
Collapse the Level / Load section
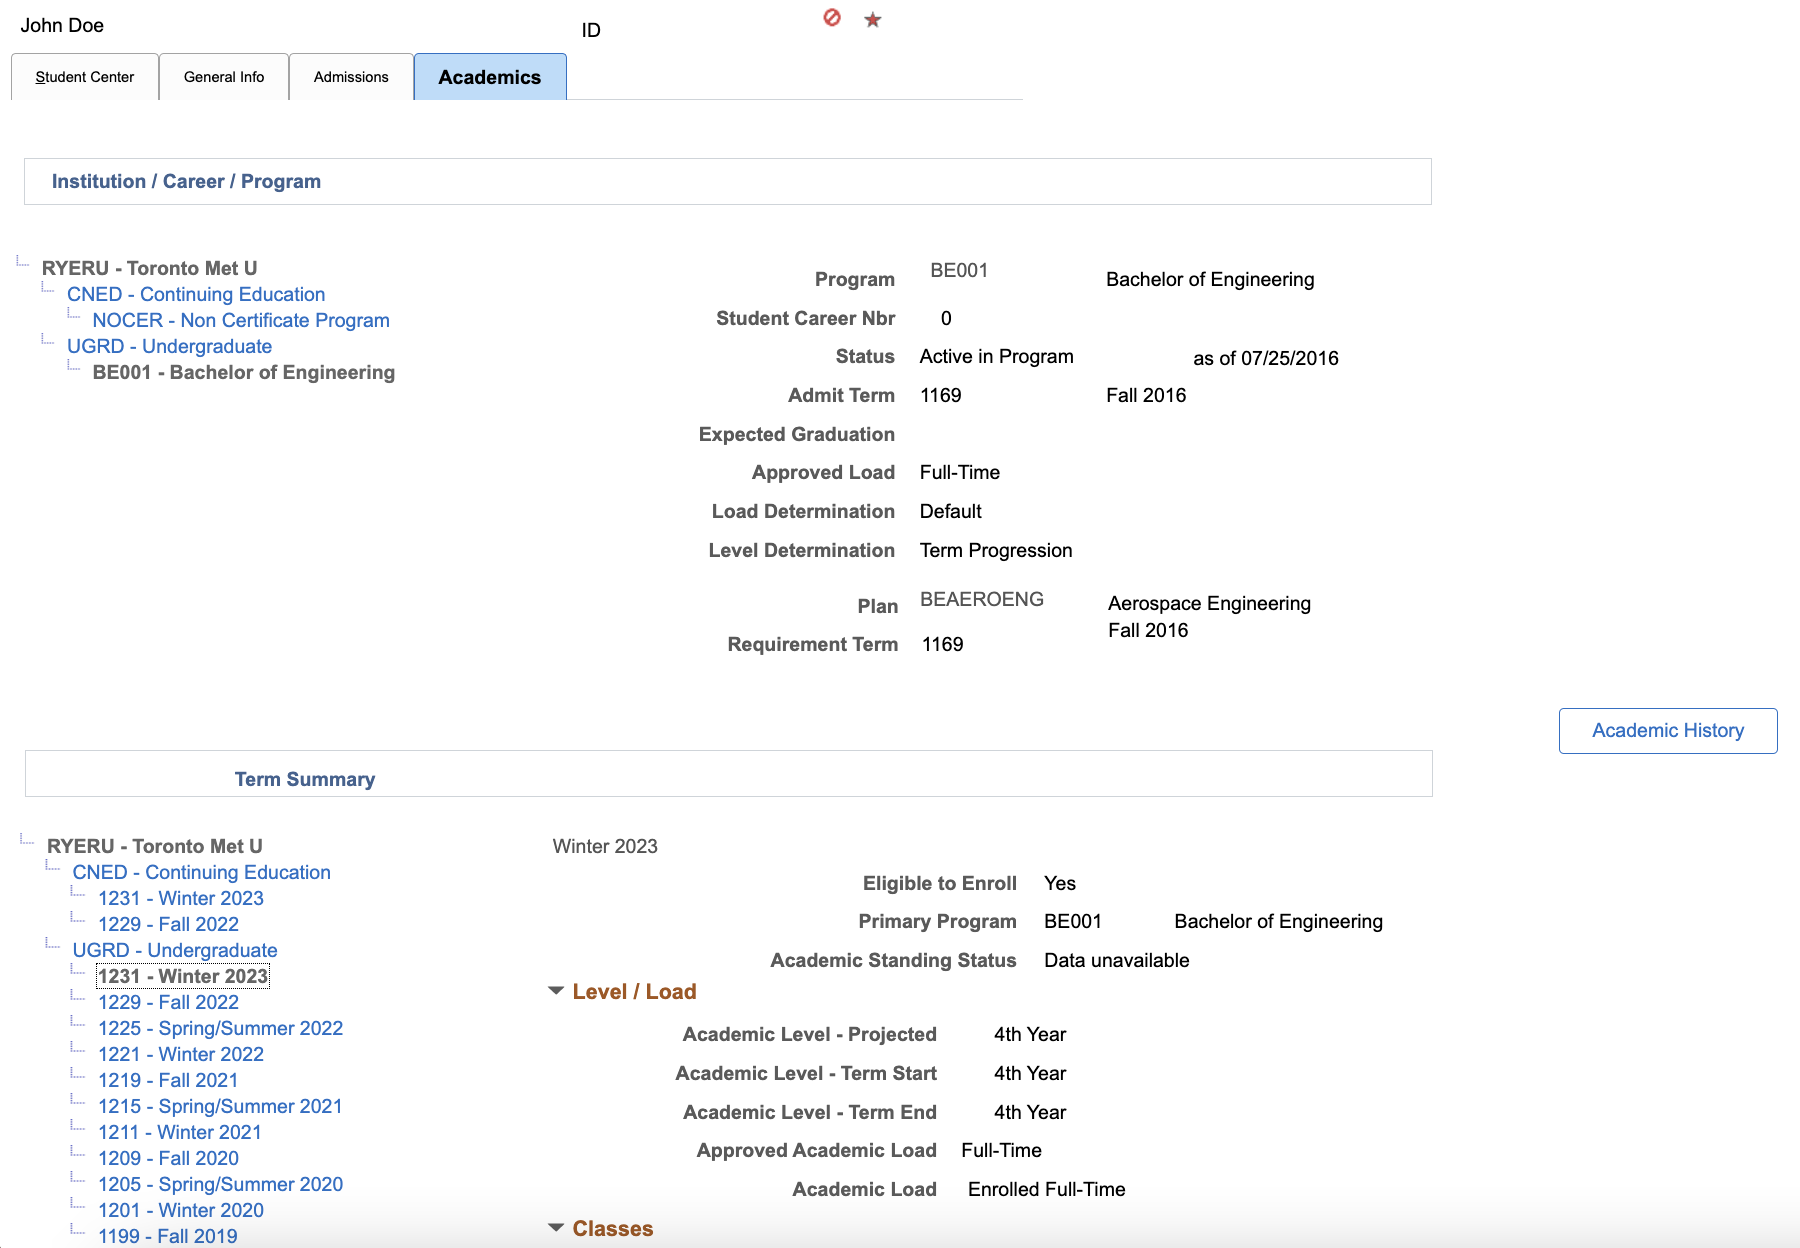(556, 991)
